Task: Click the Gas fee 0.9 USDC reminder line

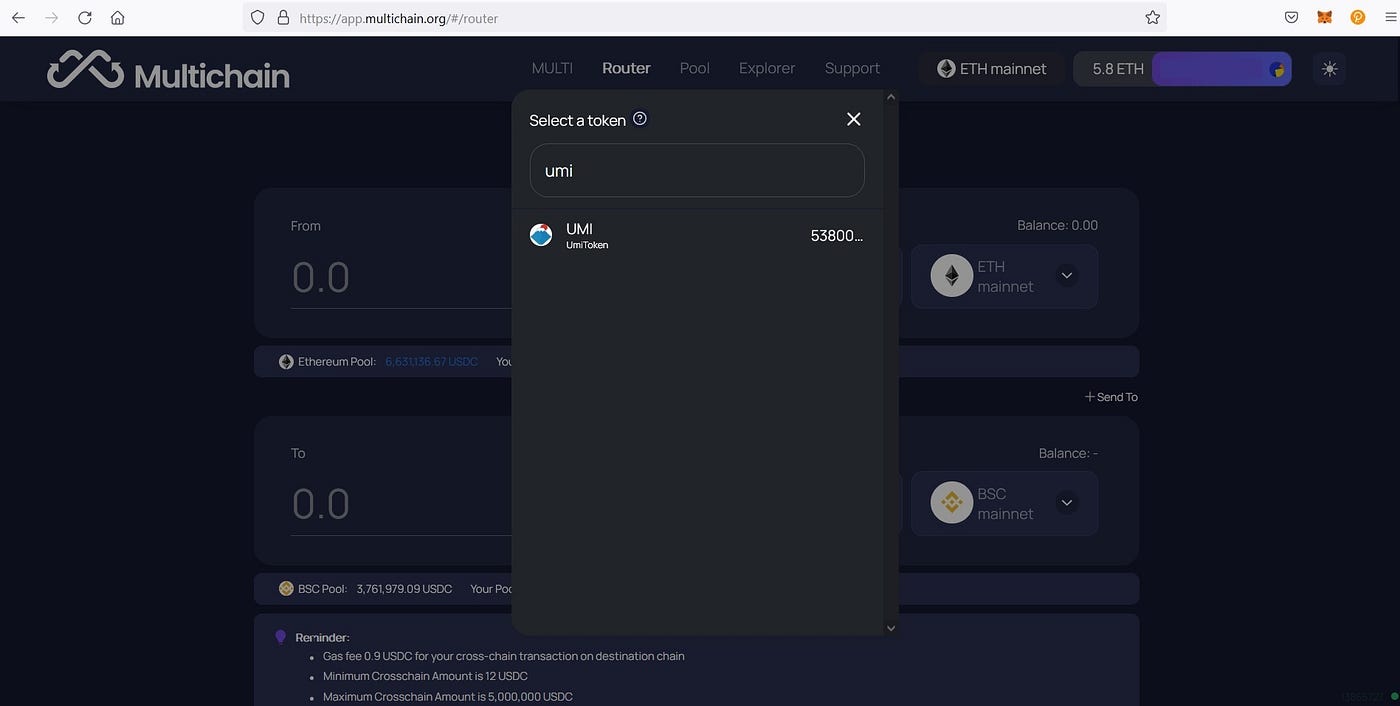Action: point(504,656)
